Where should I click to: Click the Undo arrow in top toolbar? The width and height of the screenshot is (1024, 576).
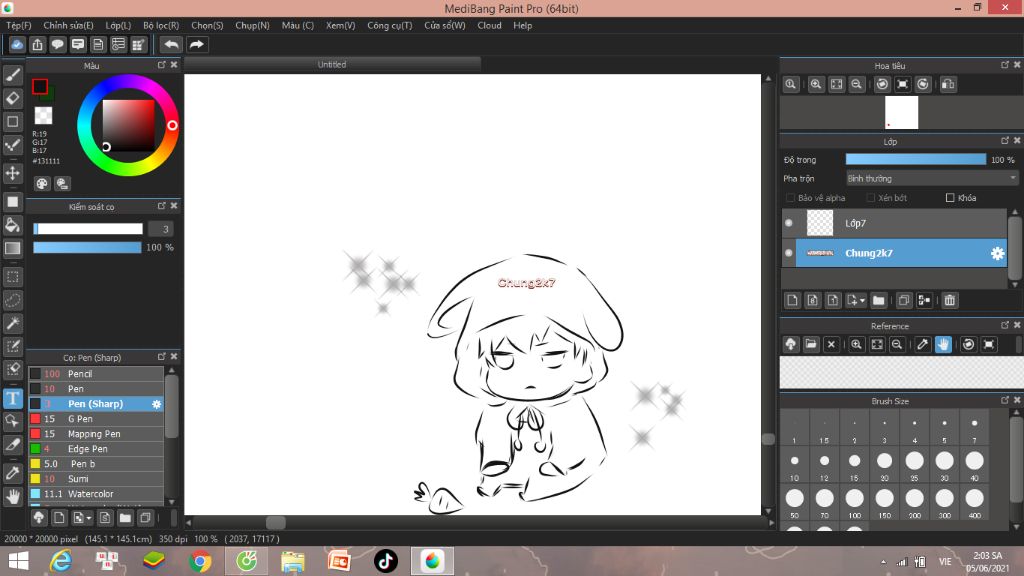click(x=172, y=44)
